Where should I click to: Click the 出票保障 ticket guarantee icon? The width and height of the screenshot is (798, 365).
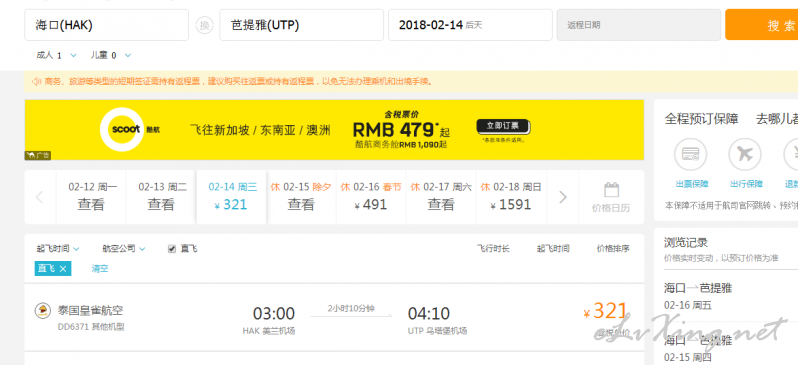pos(690,155)
